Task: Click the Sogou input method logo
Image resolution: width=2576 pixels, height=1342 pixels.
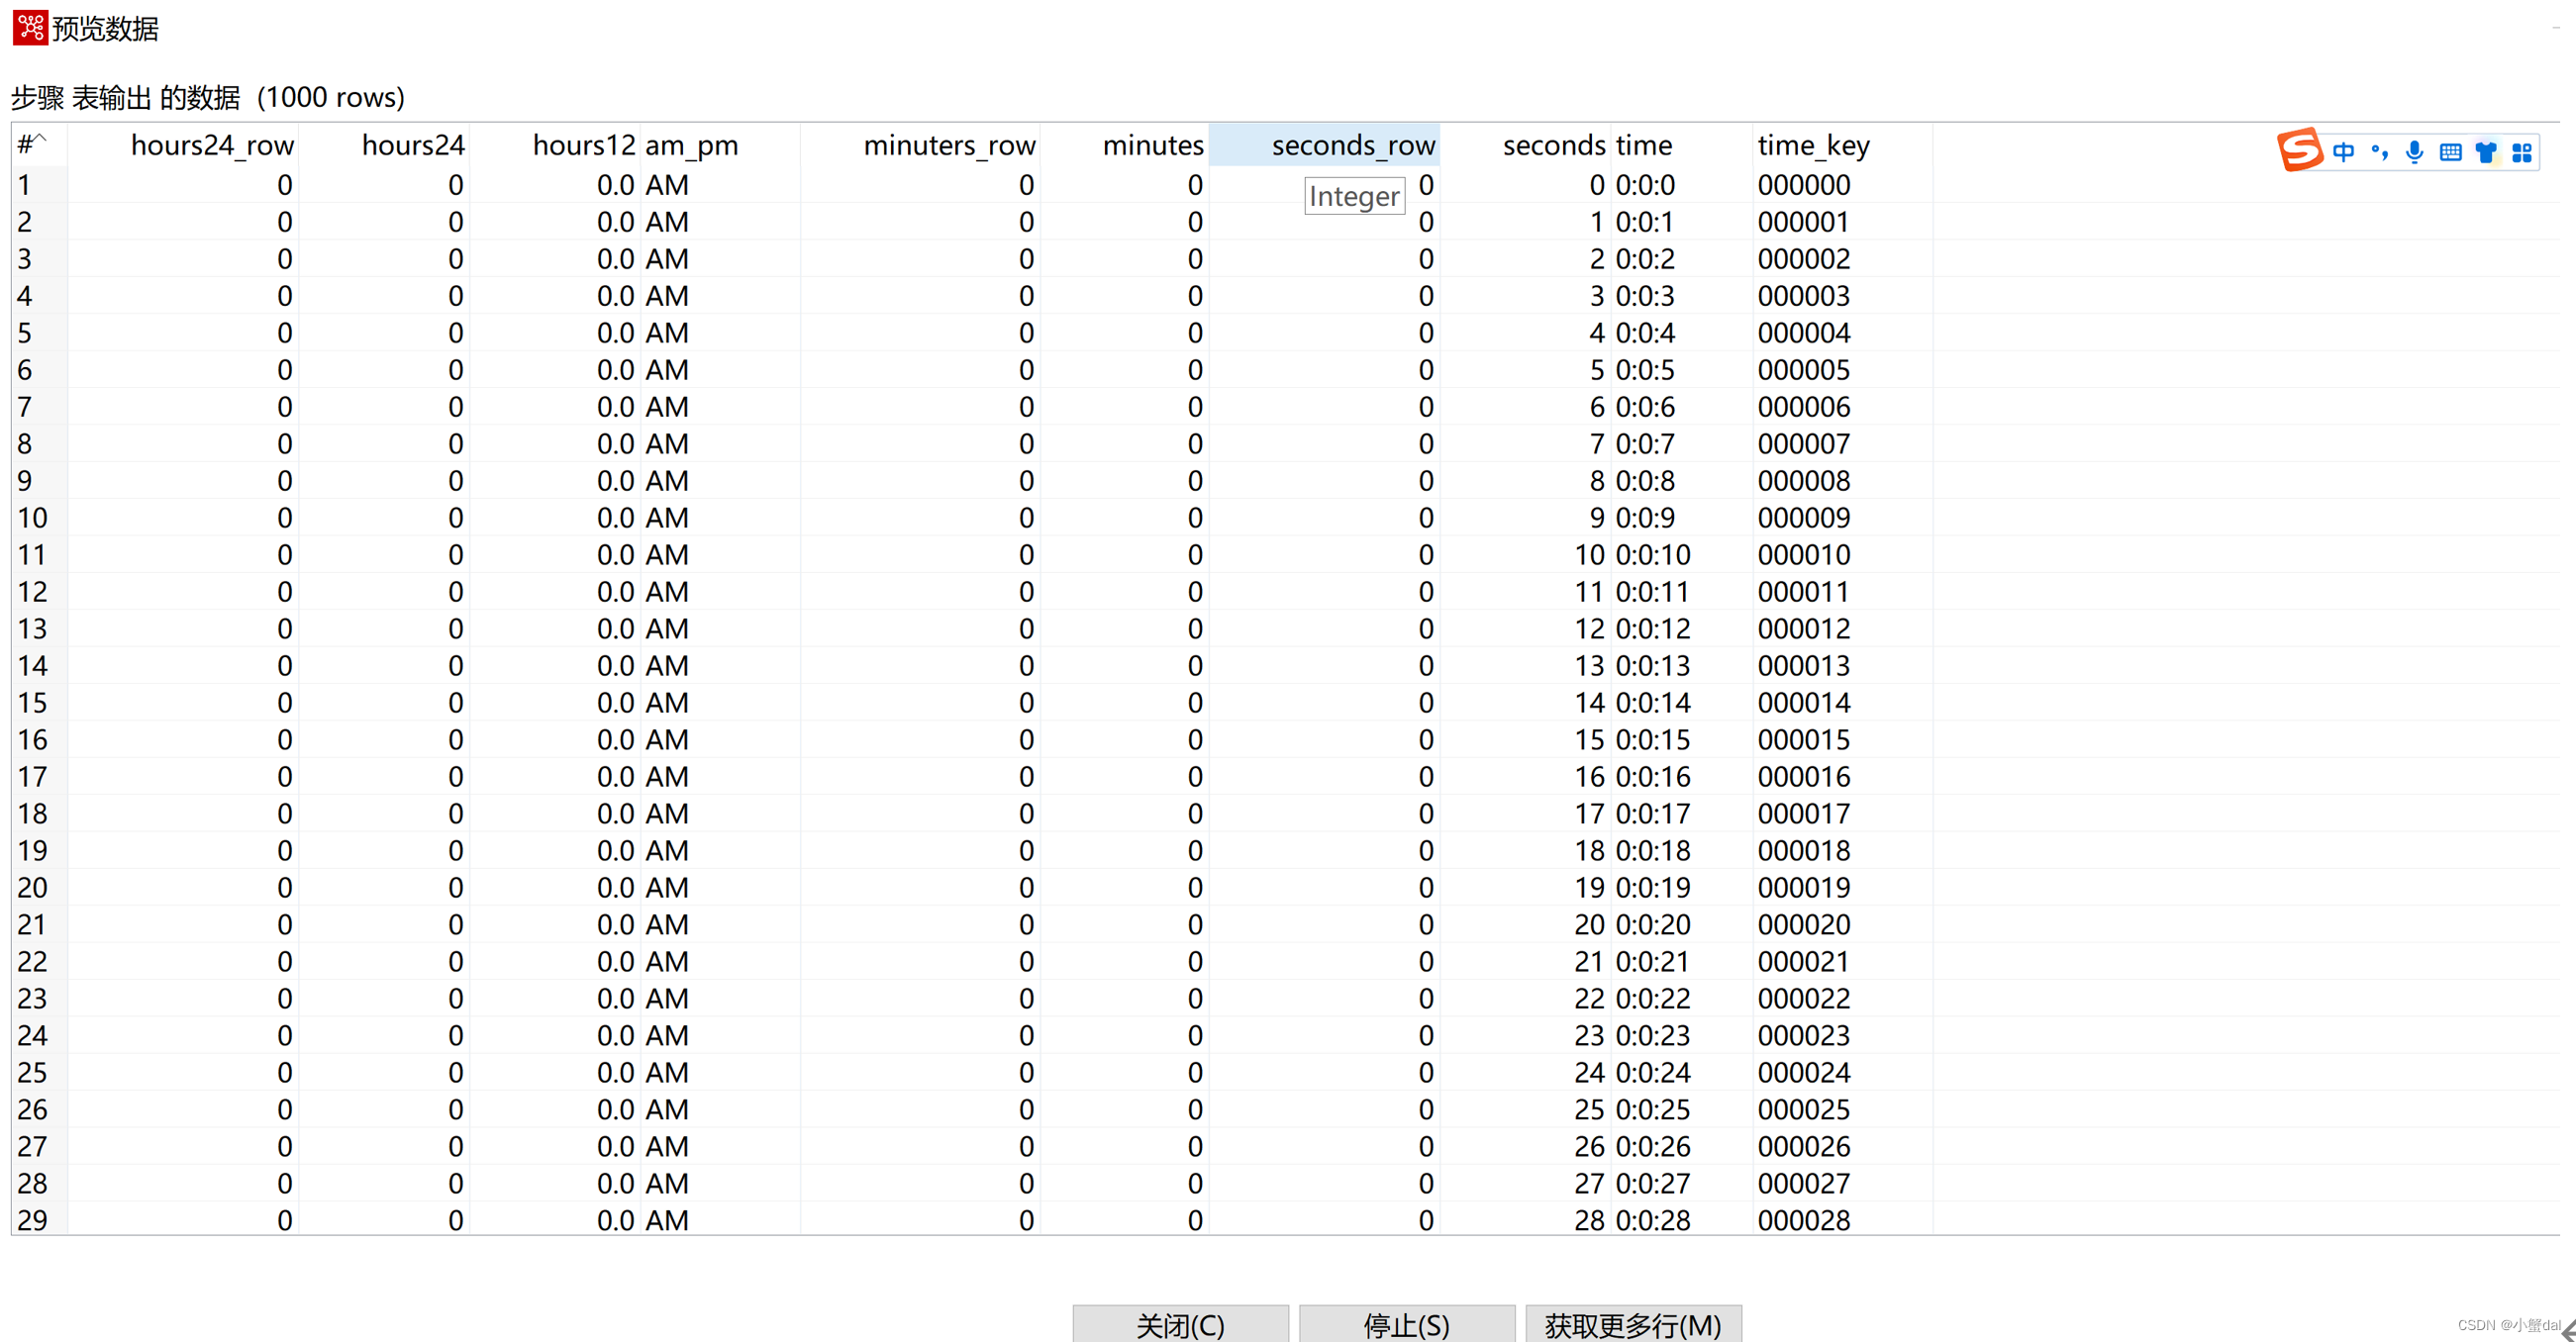Action: [2299, 151]
